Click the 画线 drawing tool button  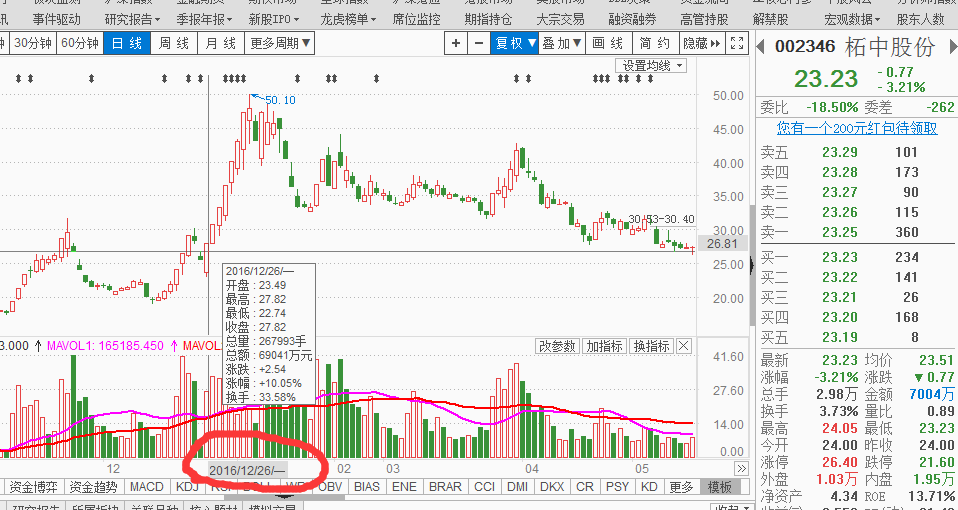point(608,43)
